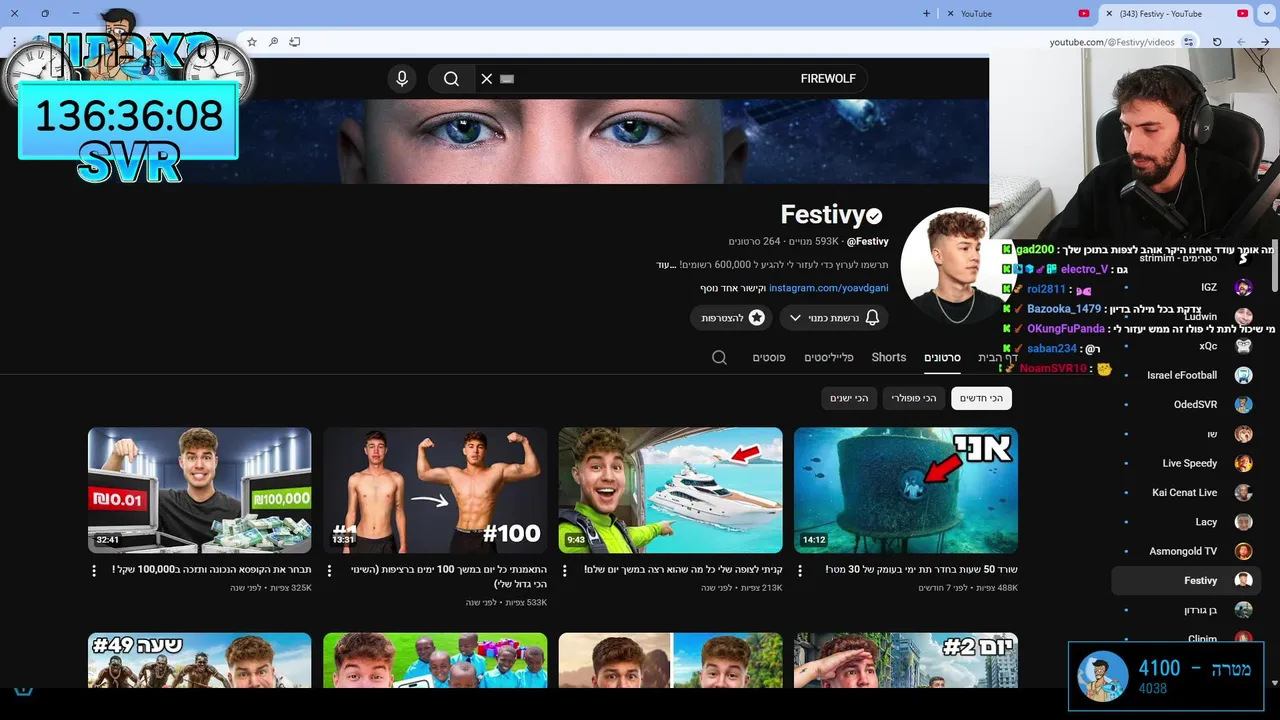Open options menu for the 100,000 שקל video

point(94,570)
